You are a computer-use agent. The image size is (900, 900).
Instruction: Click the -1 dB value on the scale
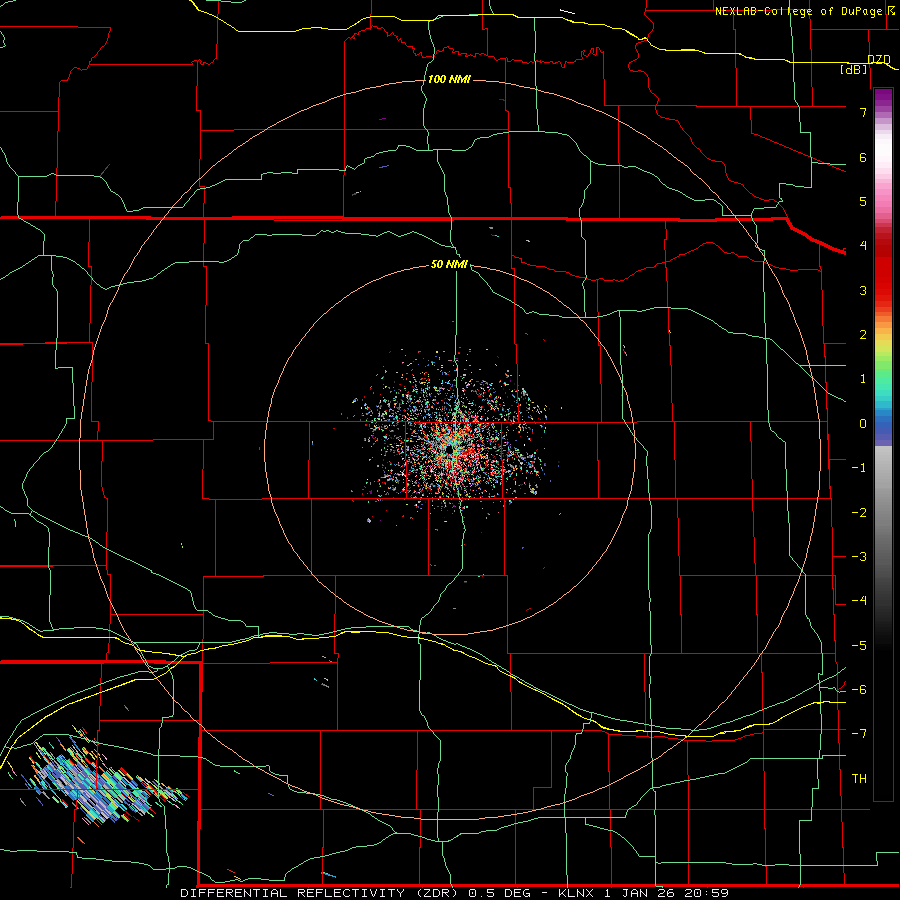pyautogui.click(x=859, y=468)
